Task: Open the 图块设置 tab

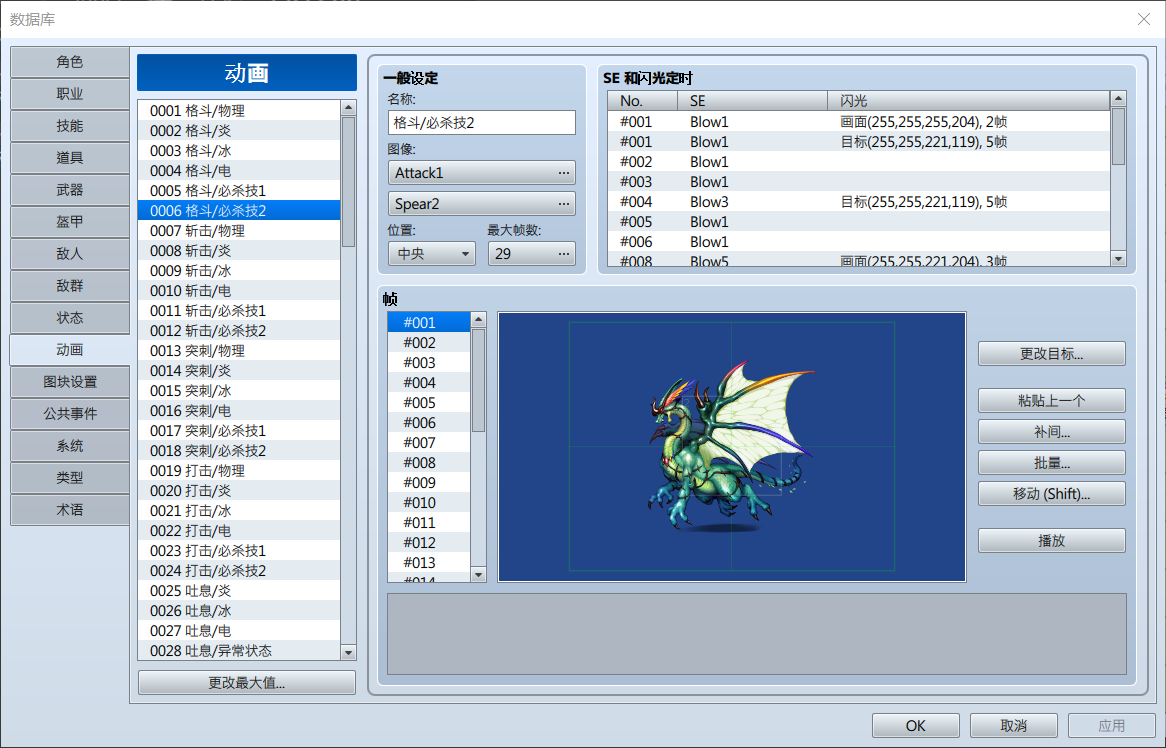Action: (69, 381)
